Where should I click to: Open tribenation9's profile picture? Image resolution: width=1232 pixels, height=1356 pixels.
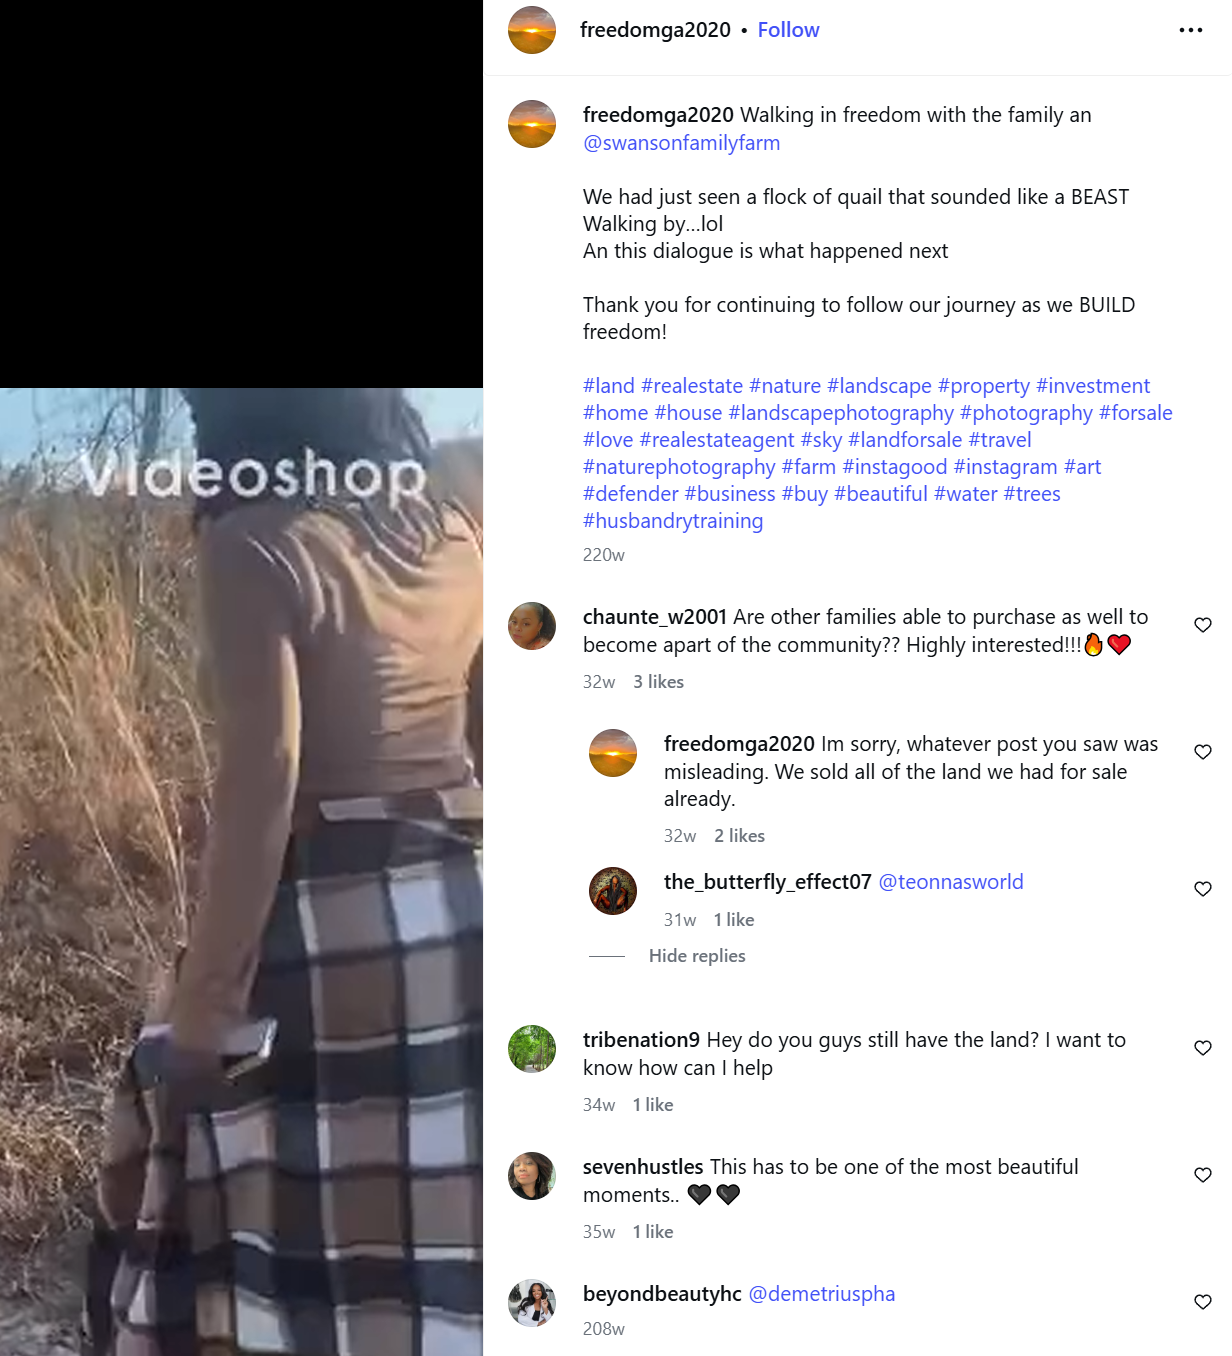click(532, 1049)
